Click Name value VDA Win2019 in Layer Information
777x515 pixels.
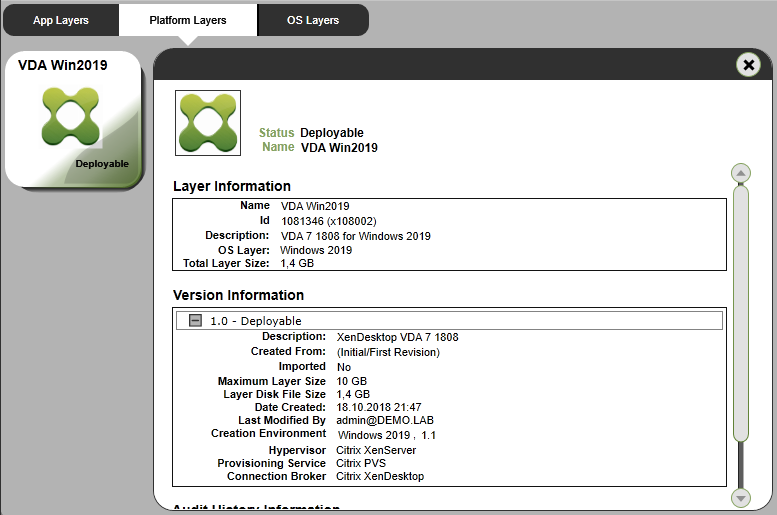(x=315, y=206)
